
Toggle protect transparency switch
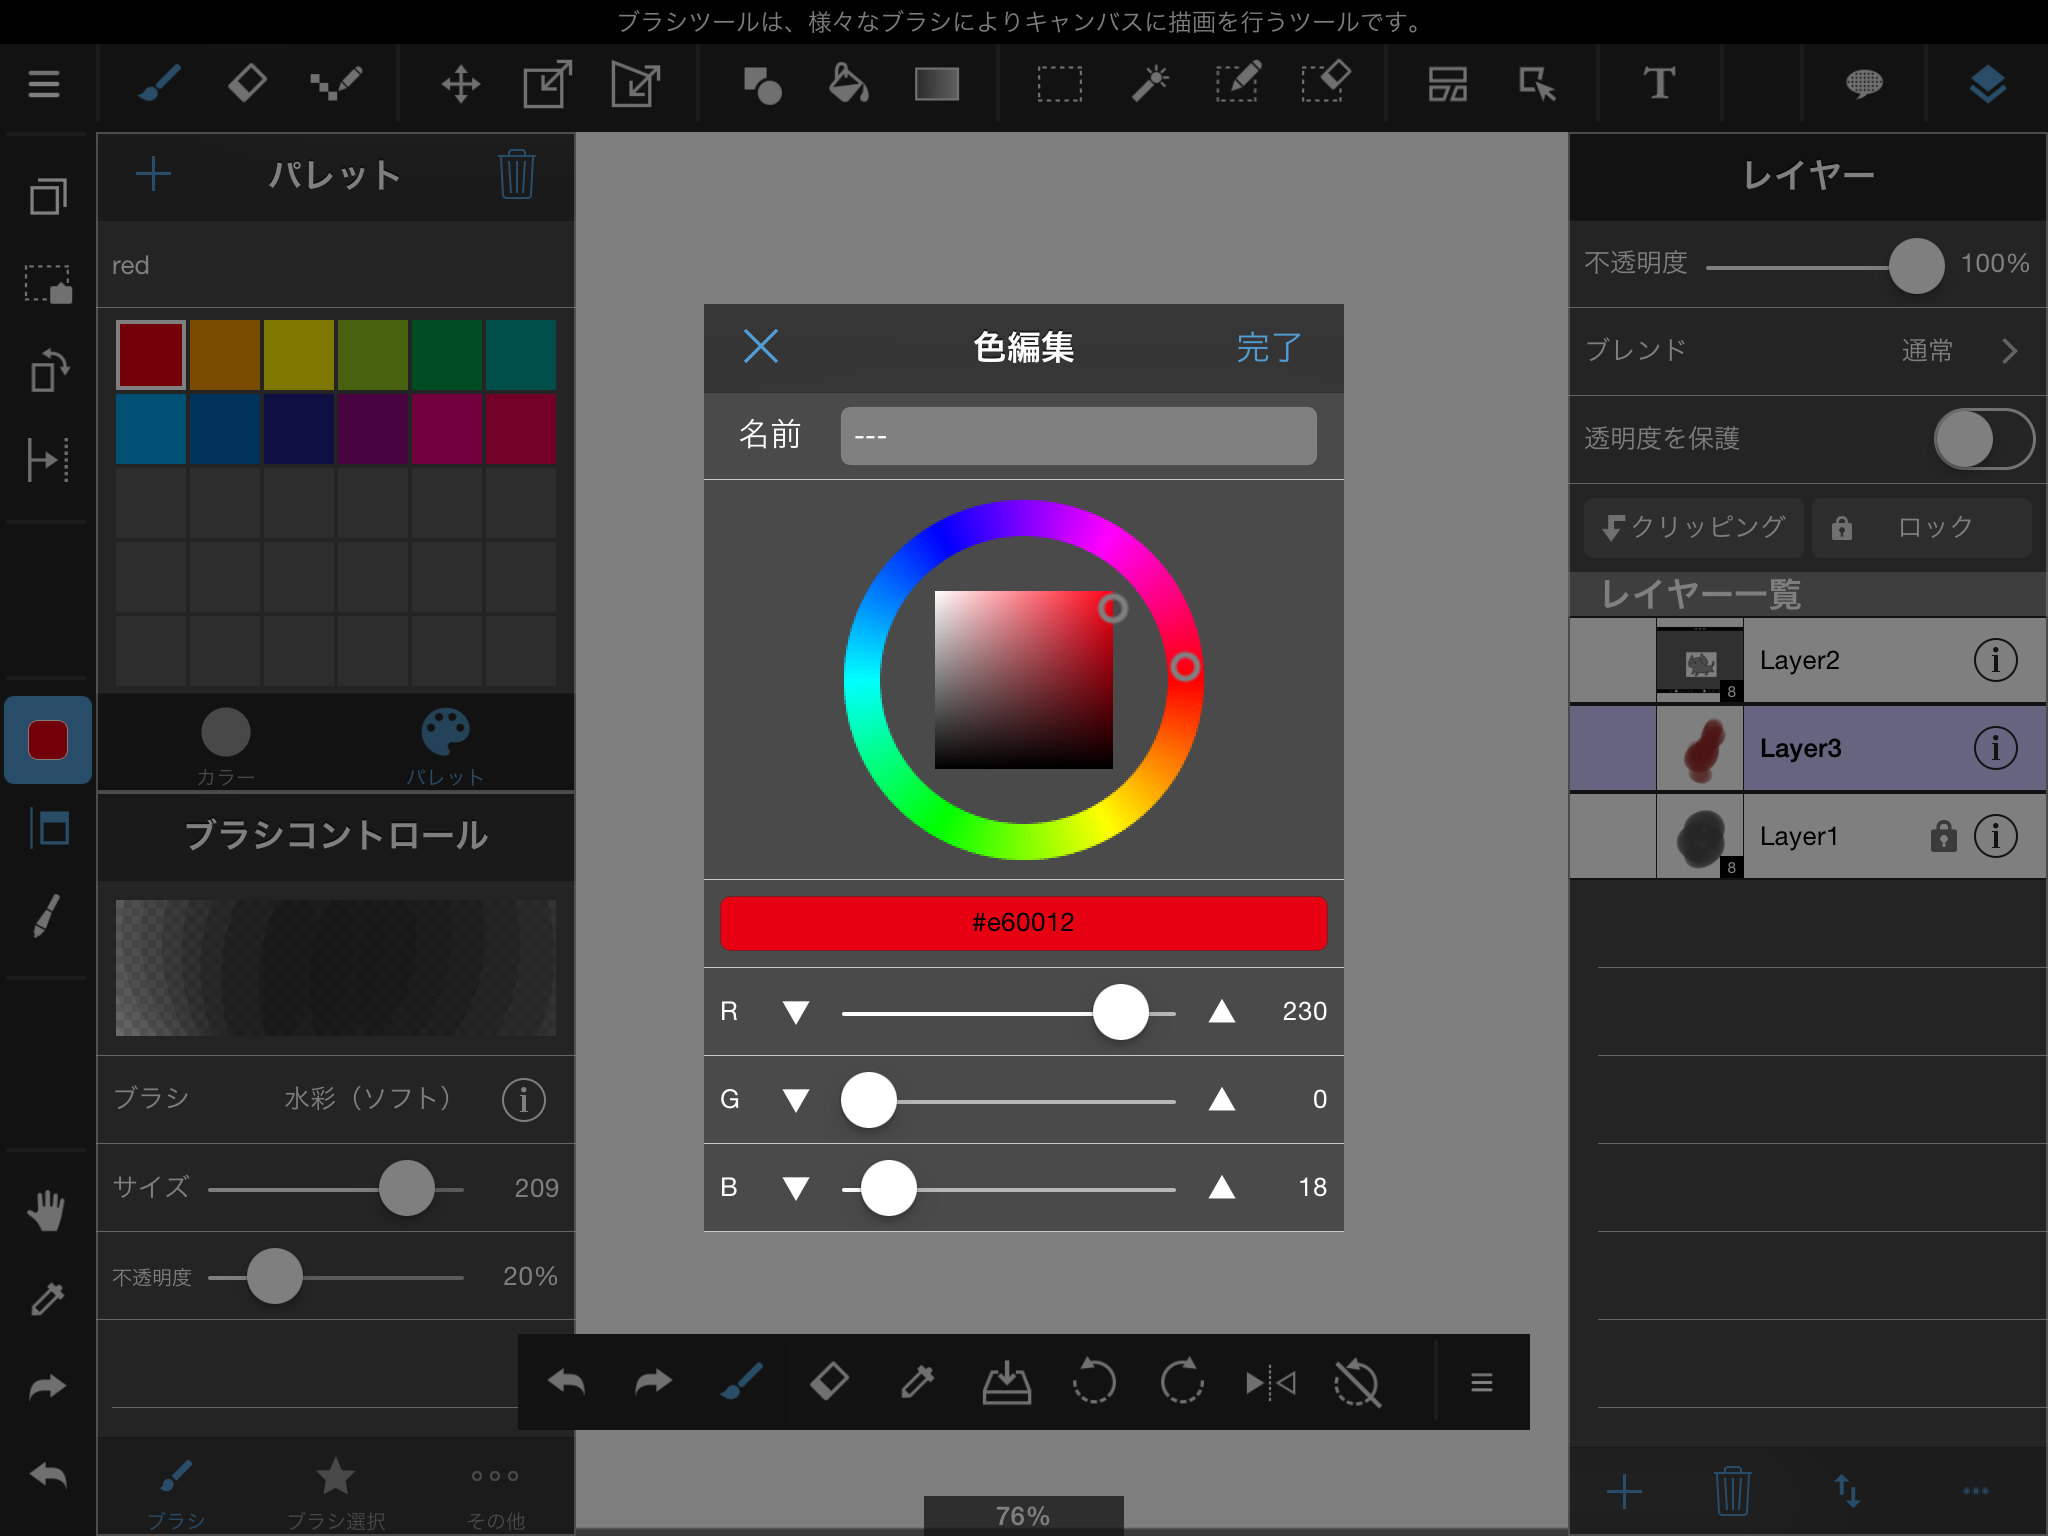click(x=1984, y=439)
